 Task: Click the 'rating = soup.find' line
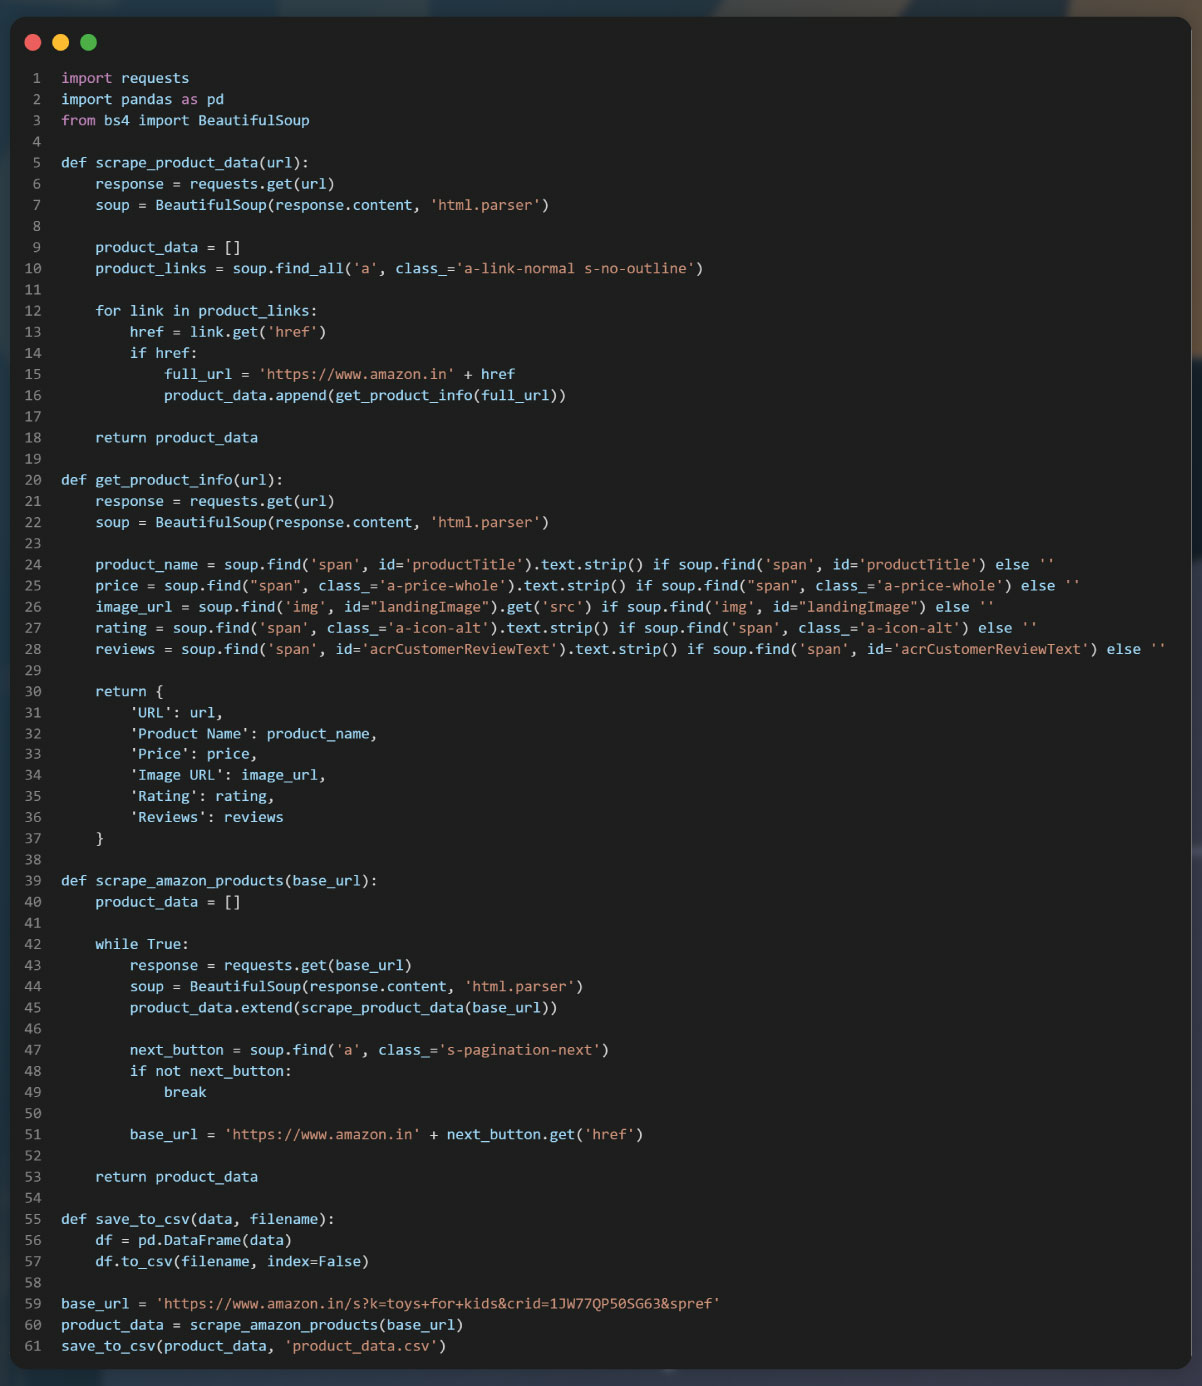pyautogui.click(x=566, y=628)
